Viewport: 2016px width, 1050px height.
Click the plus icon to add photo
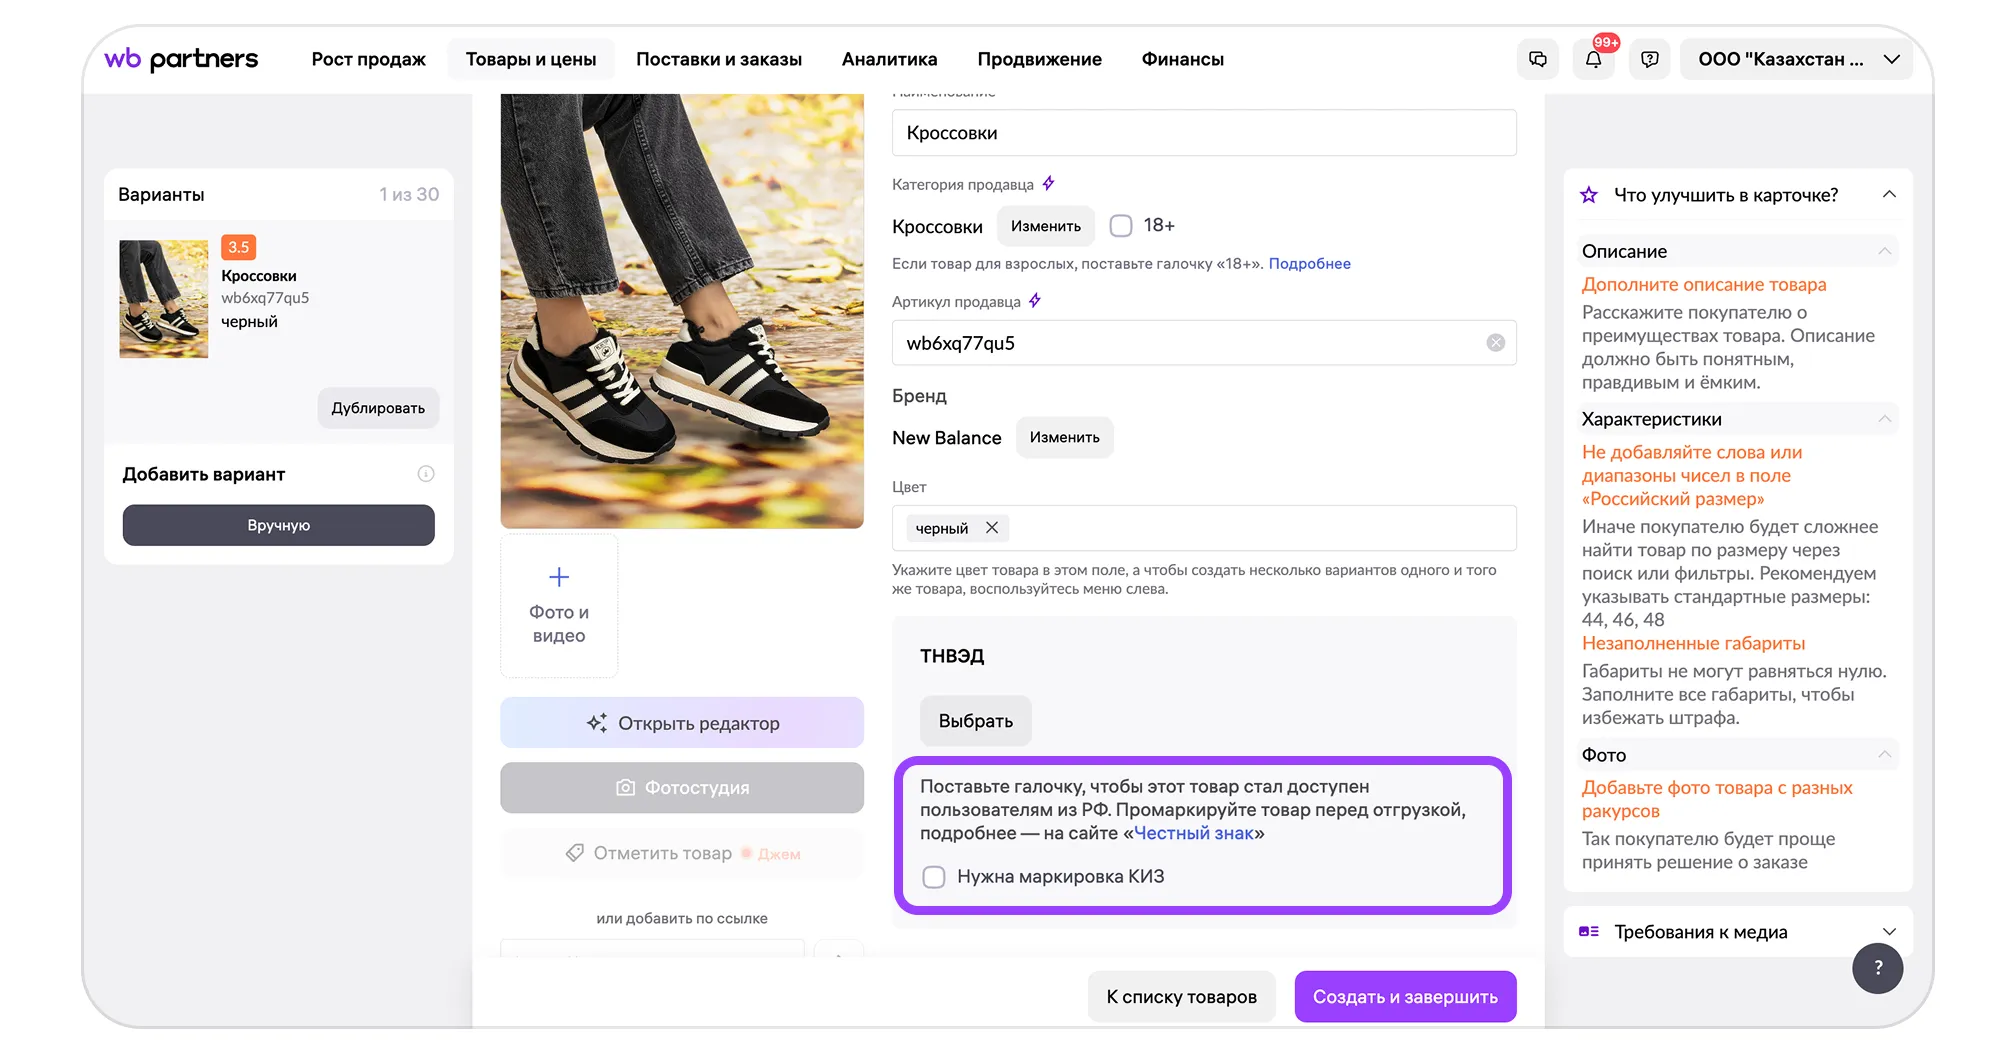coord(559,577)
